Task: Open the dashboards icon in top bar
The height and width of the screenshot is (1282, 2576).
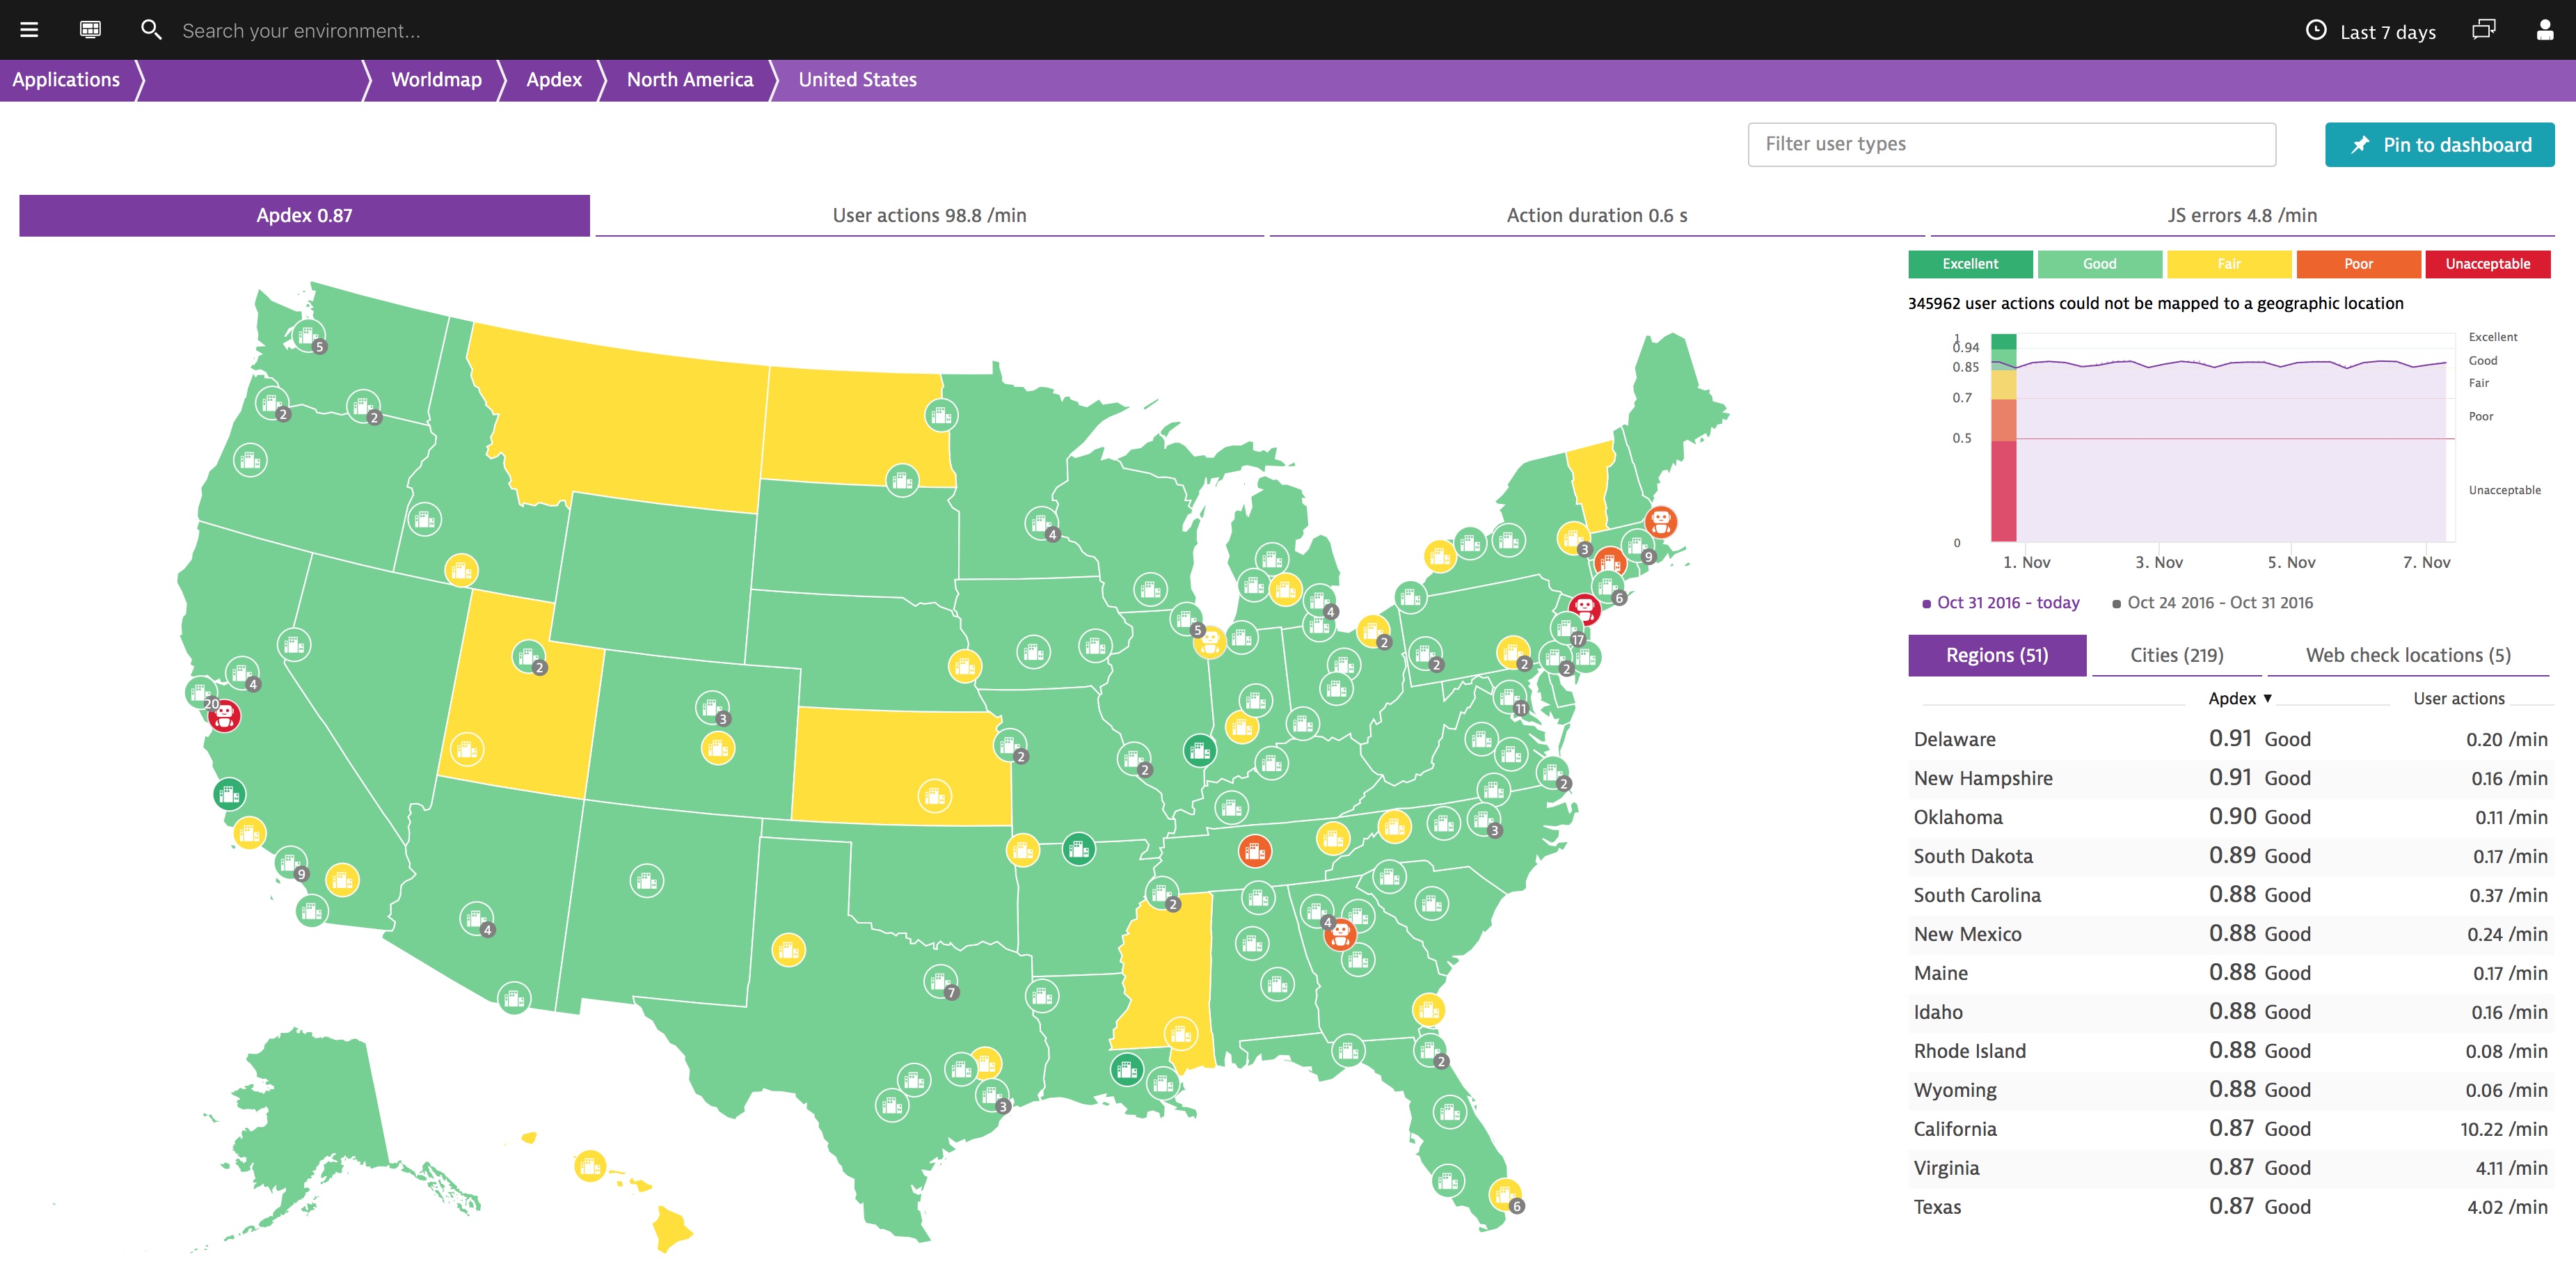Action: point(90,30)
